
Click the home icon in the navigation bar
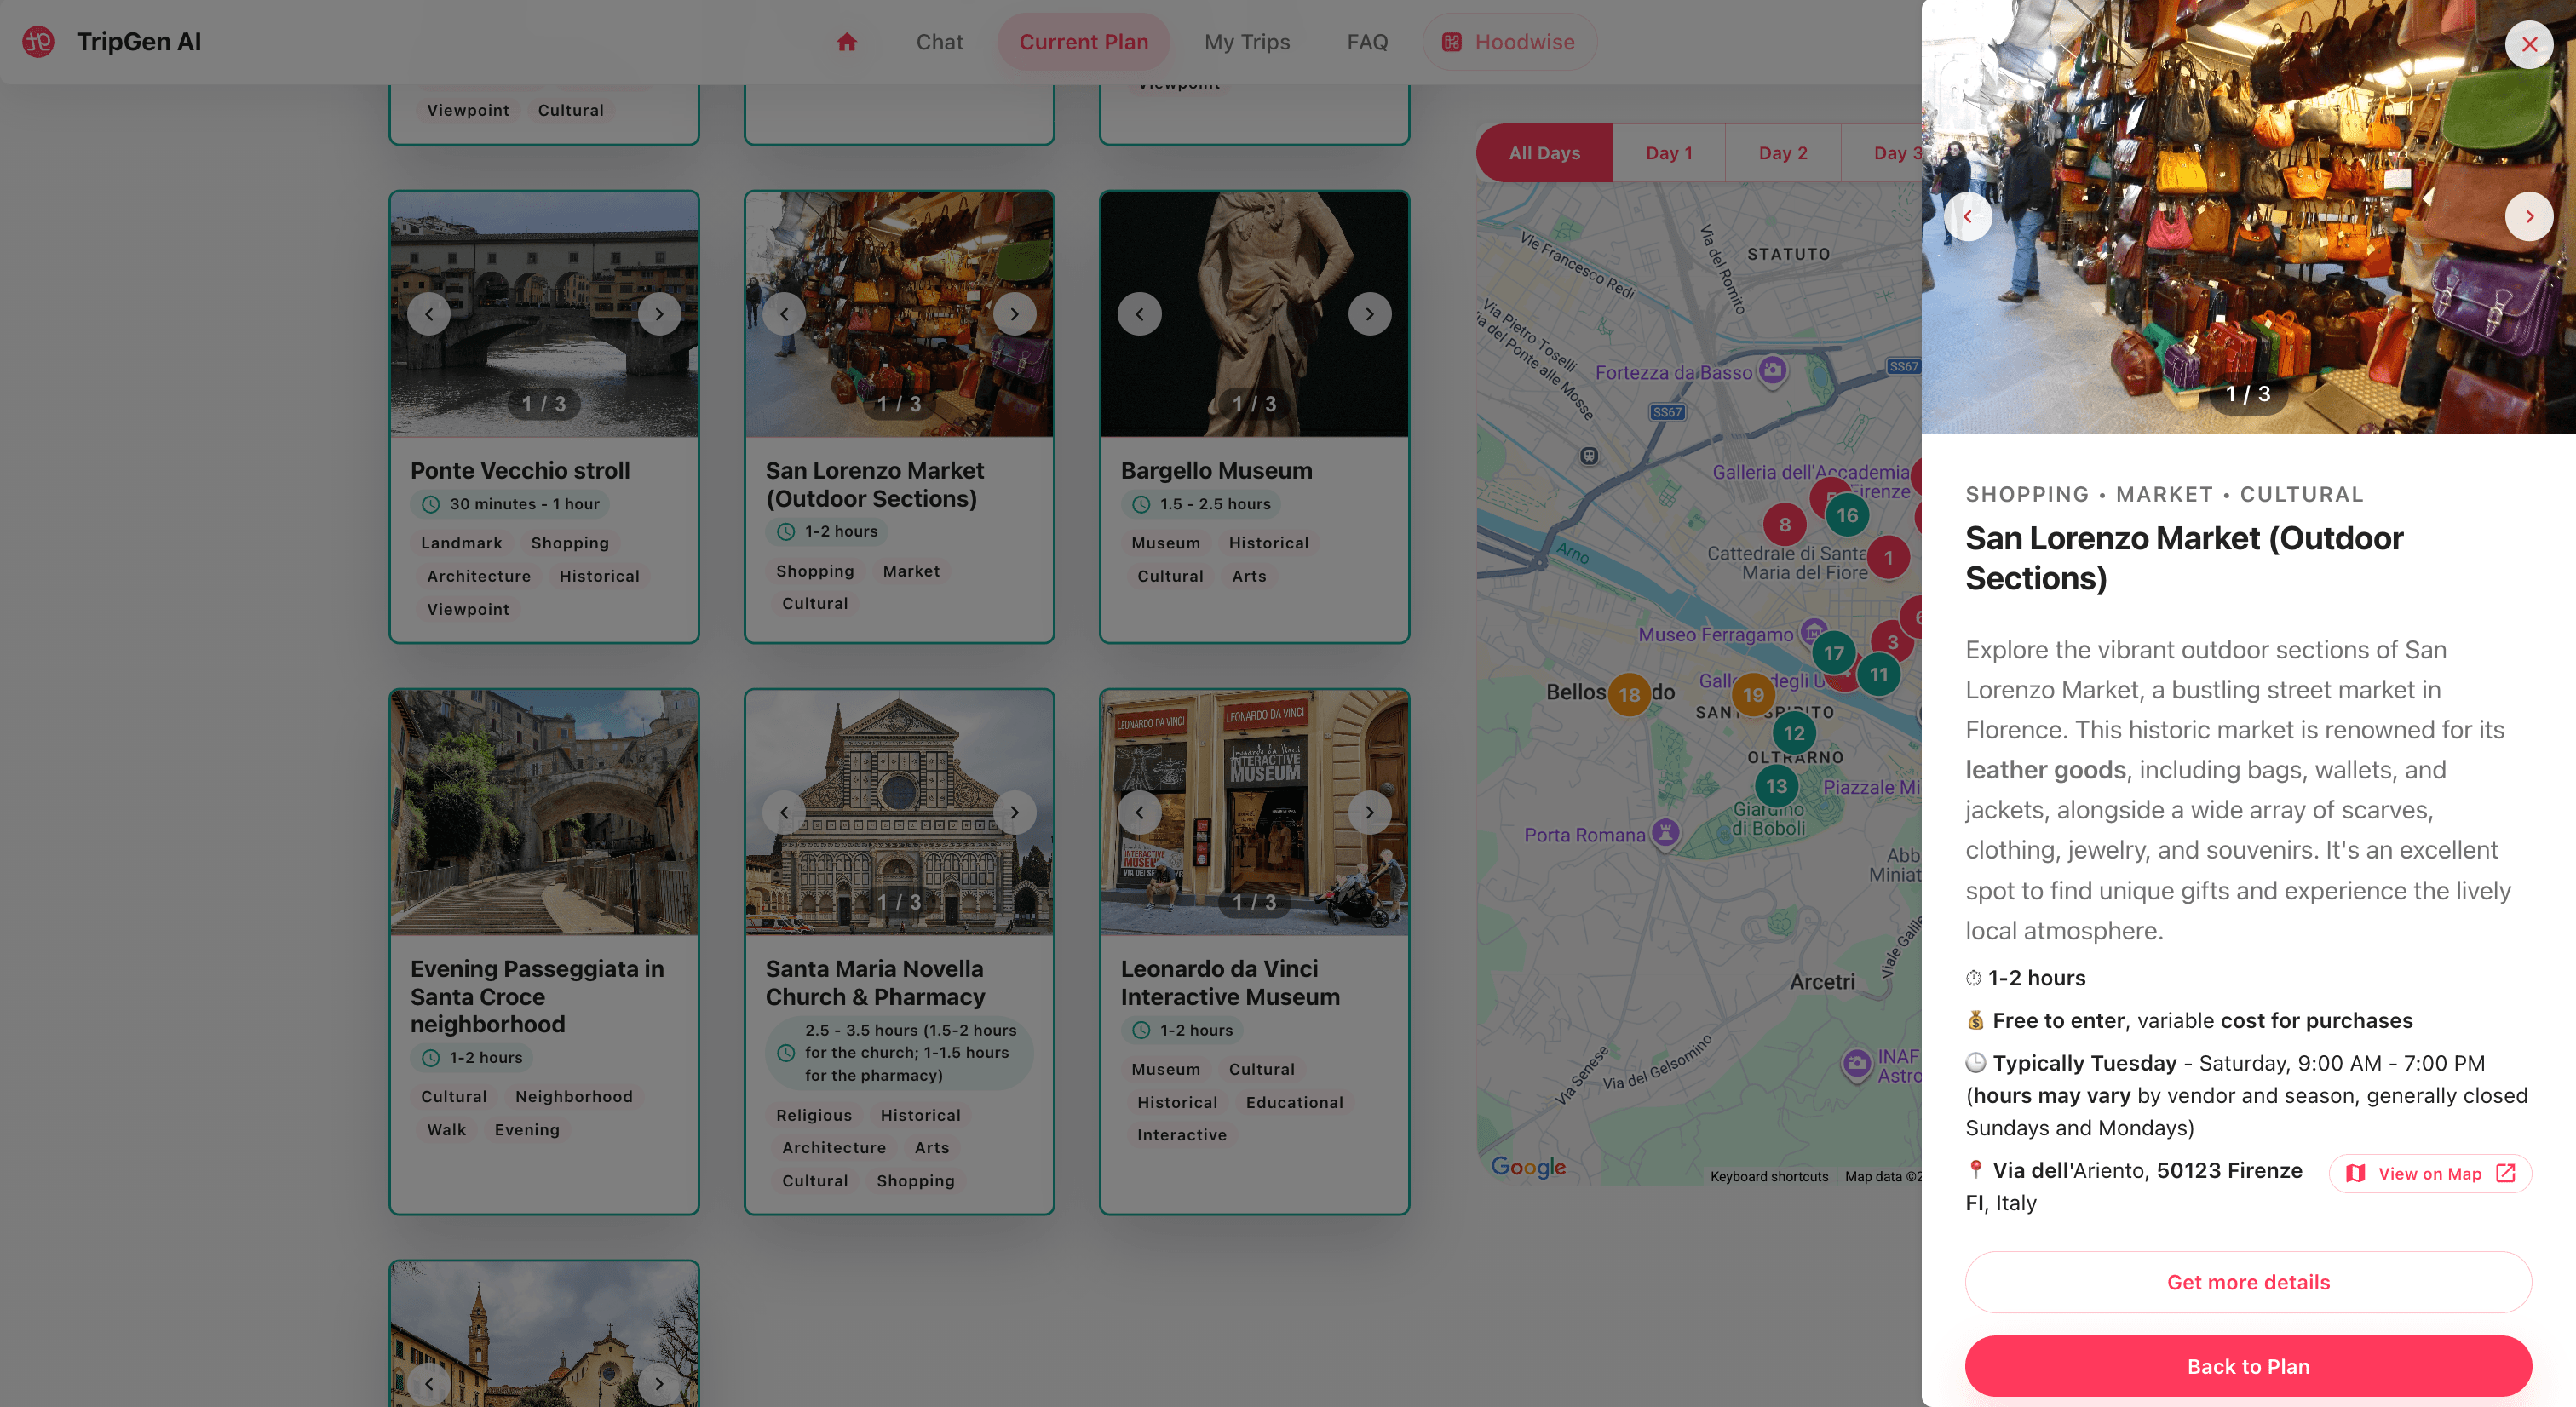tap(847, 42)
